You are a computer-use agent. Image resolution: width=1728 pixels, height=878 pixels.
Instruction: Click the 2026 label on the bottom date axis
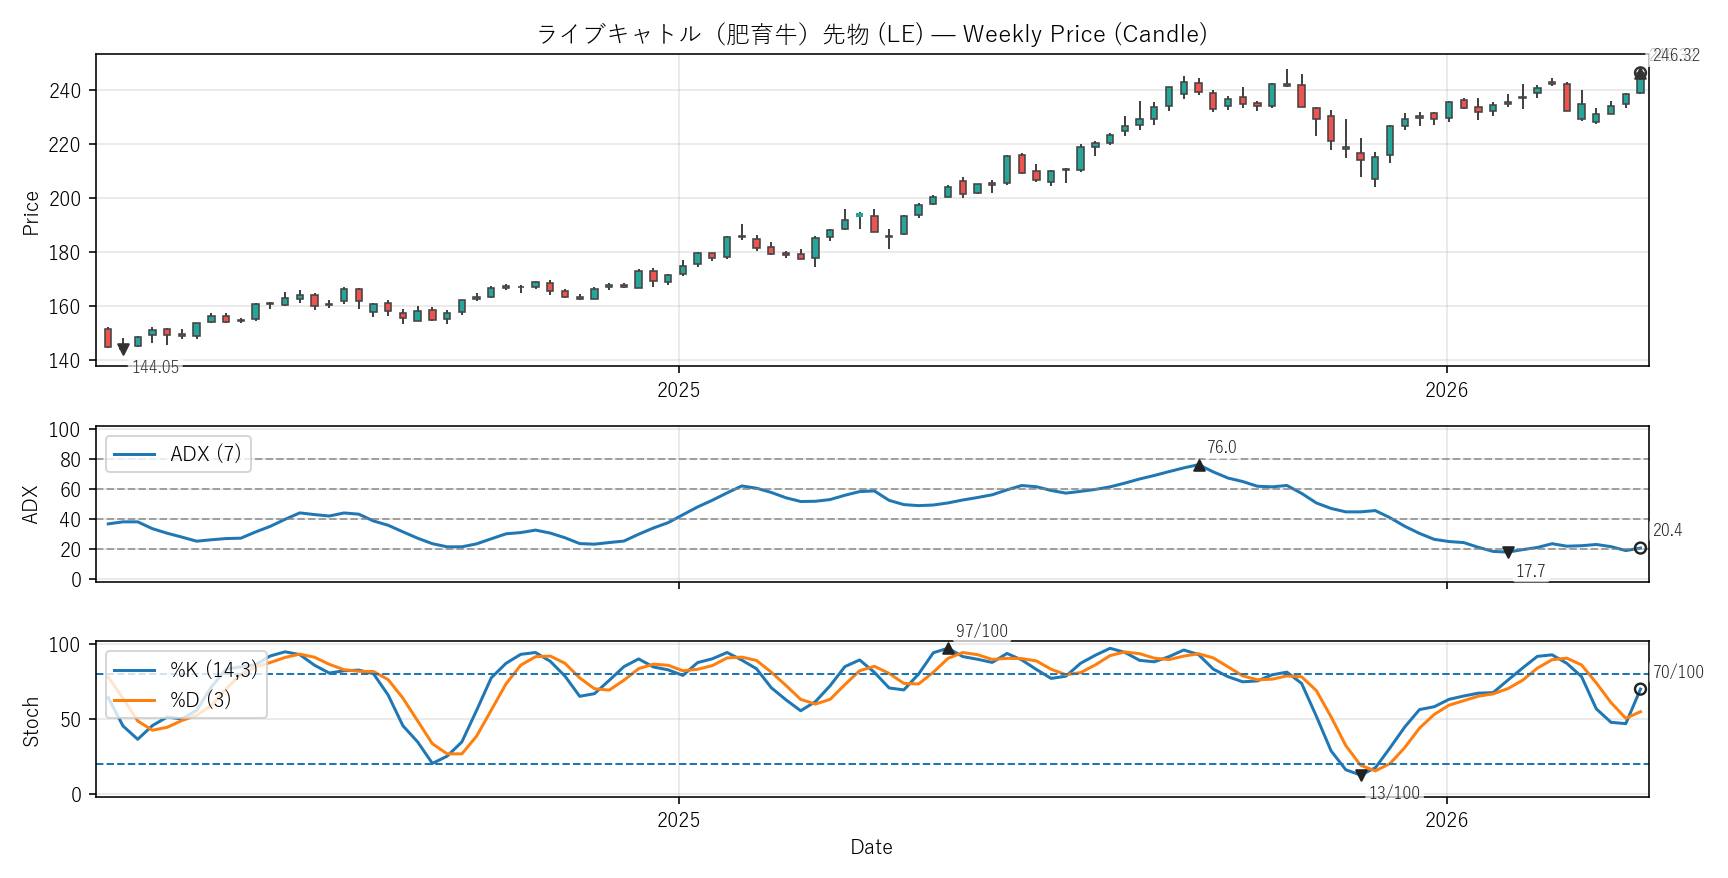[x=1446, y=820]
